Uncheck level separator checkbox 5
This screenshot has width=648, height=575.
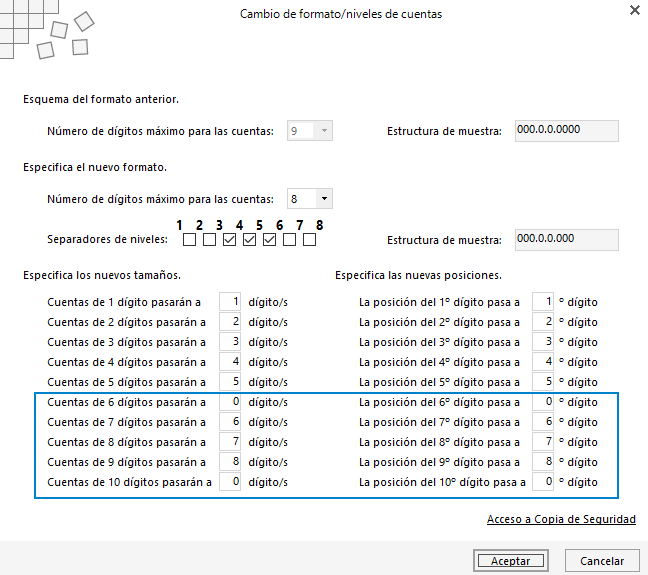pos(269,240)
